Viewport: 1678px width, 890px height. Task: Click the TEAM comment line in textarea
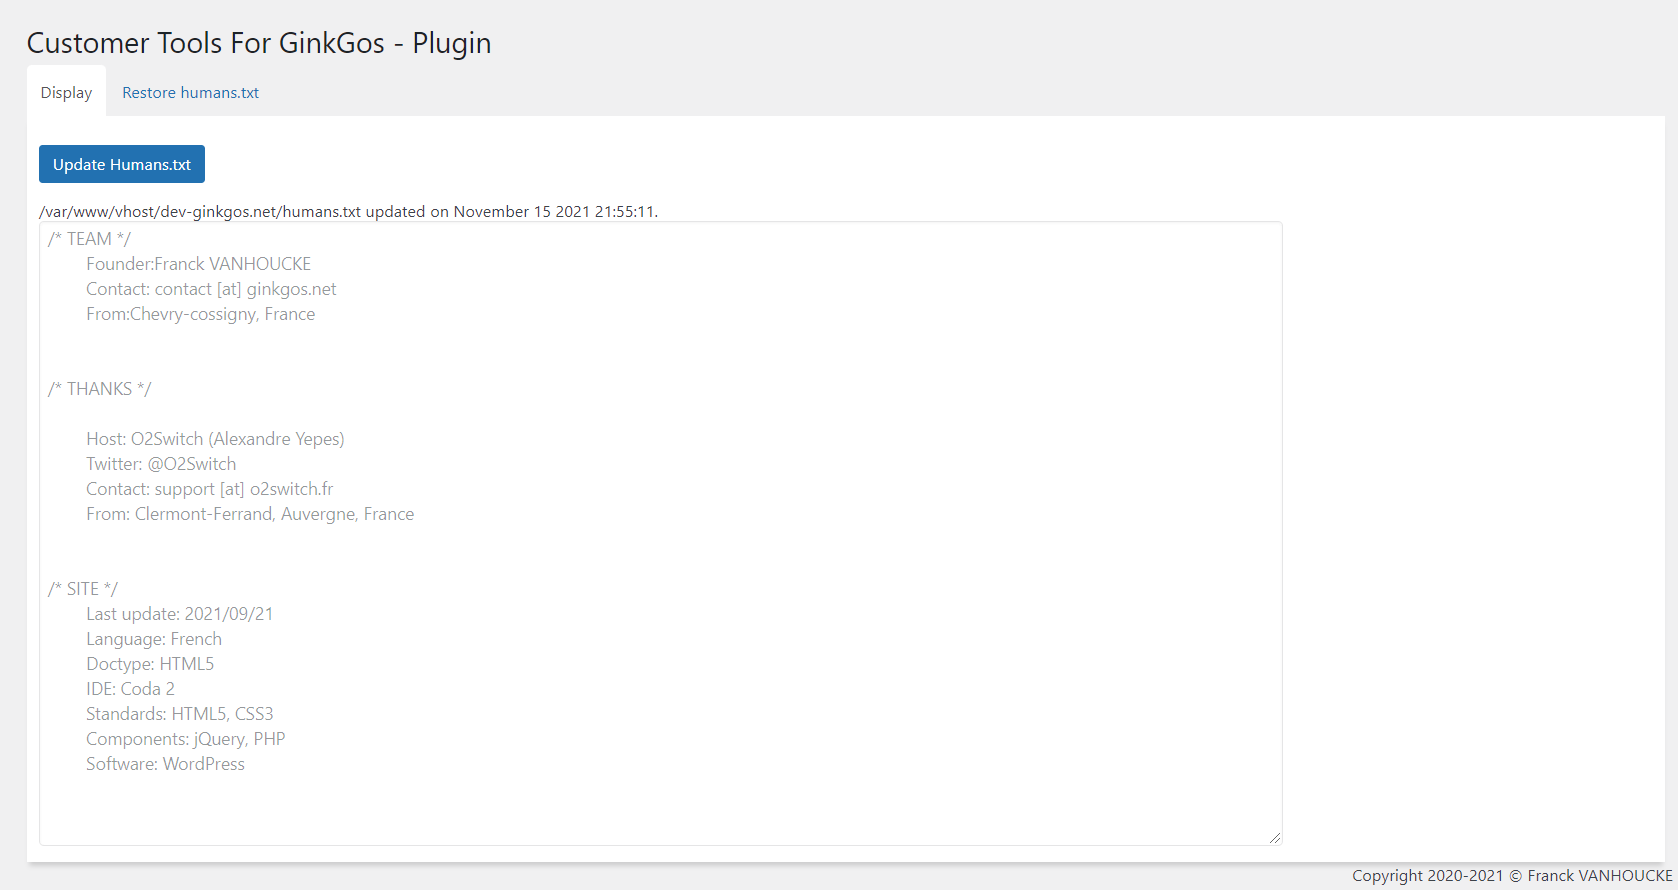click(89, 239)
